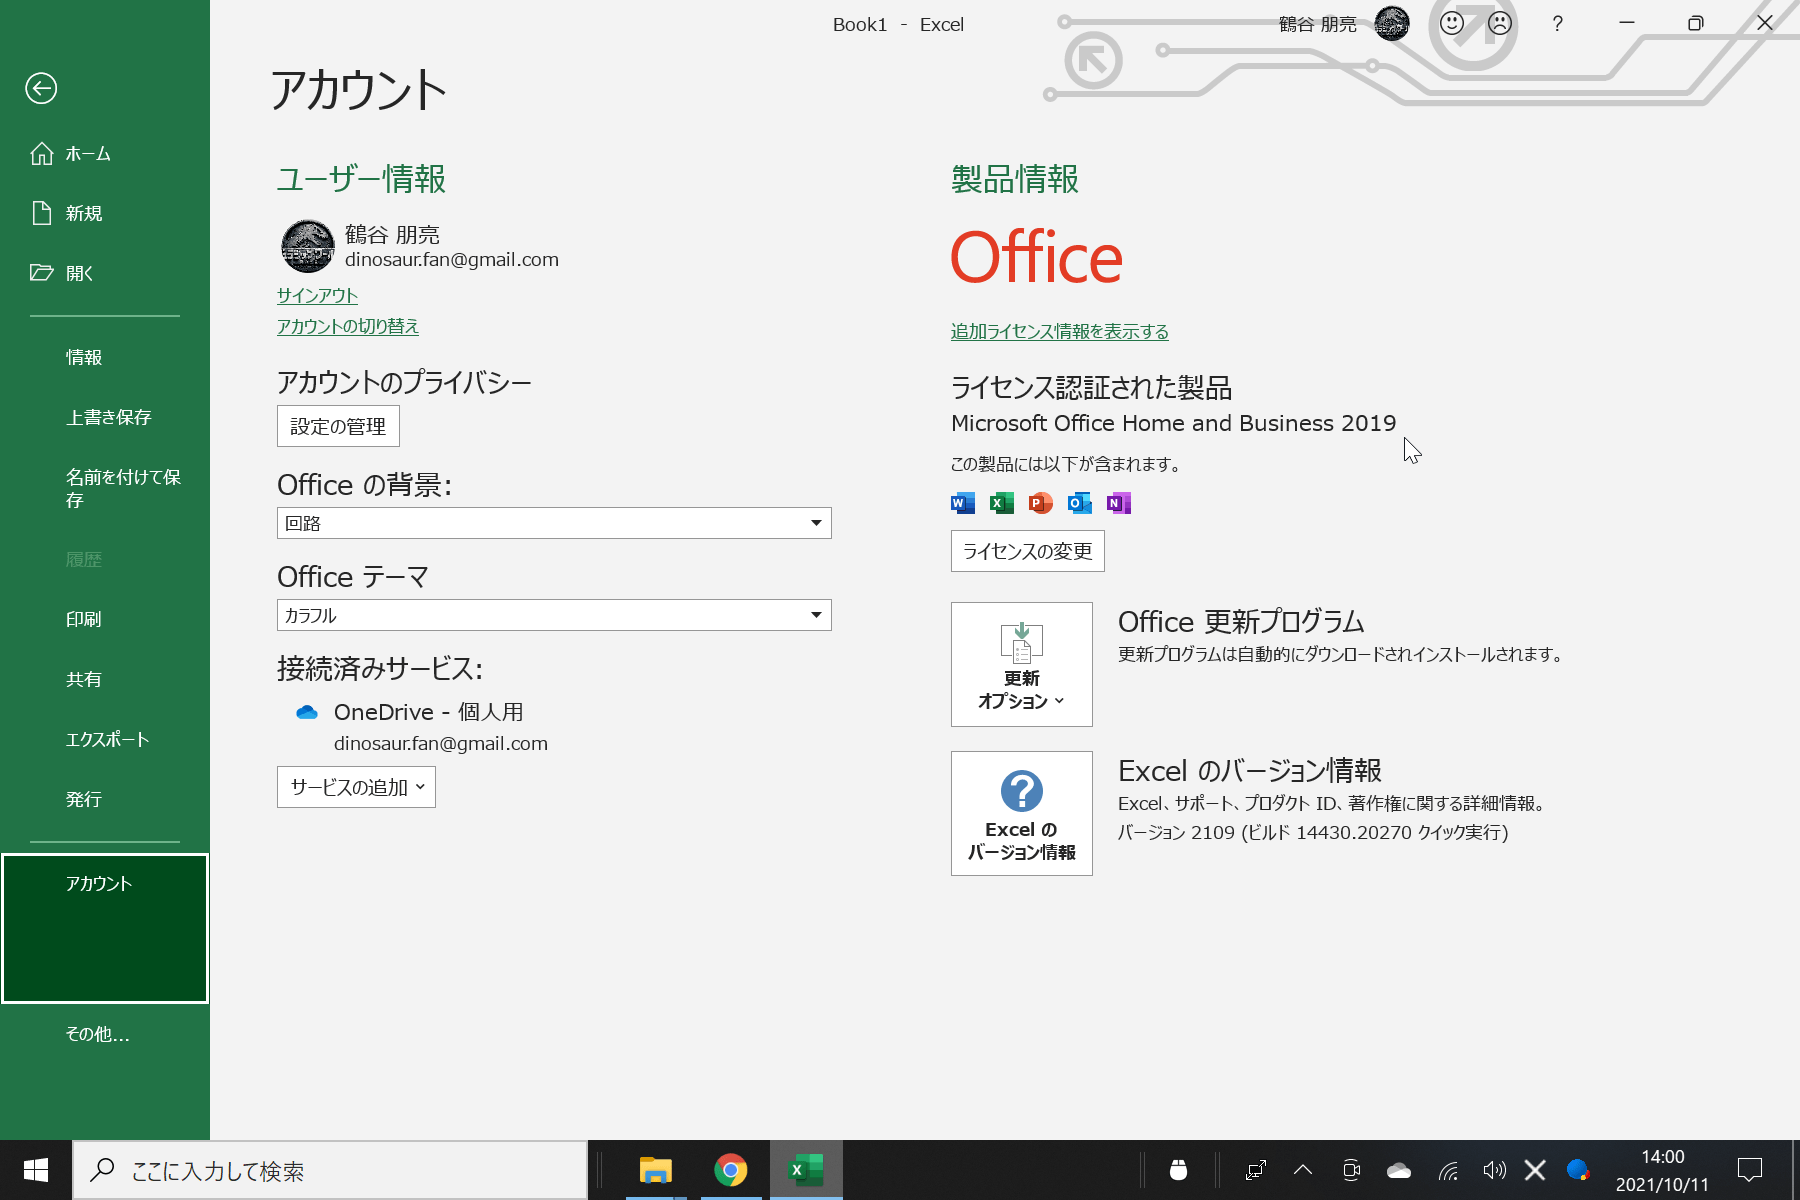Open the 新規 (New) page

tap(105, 213)
